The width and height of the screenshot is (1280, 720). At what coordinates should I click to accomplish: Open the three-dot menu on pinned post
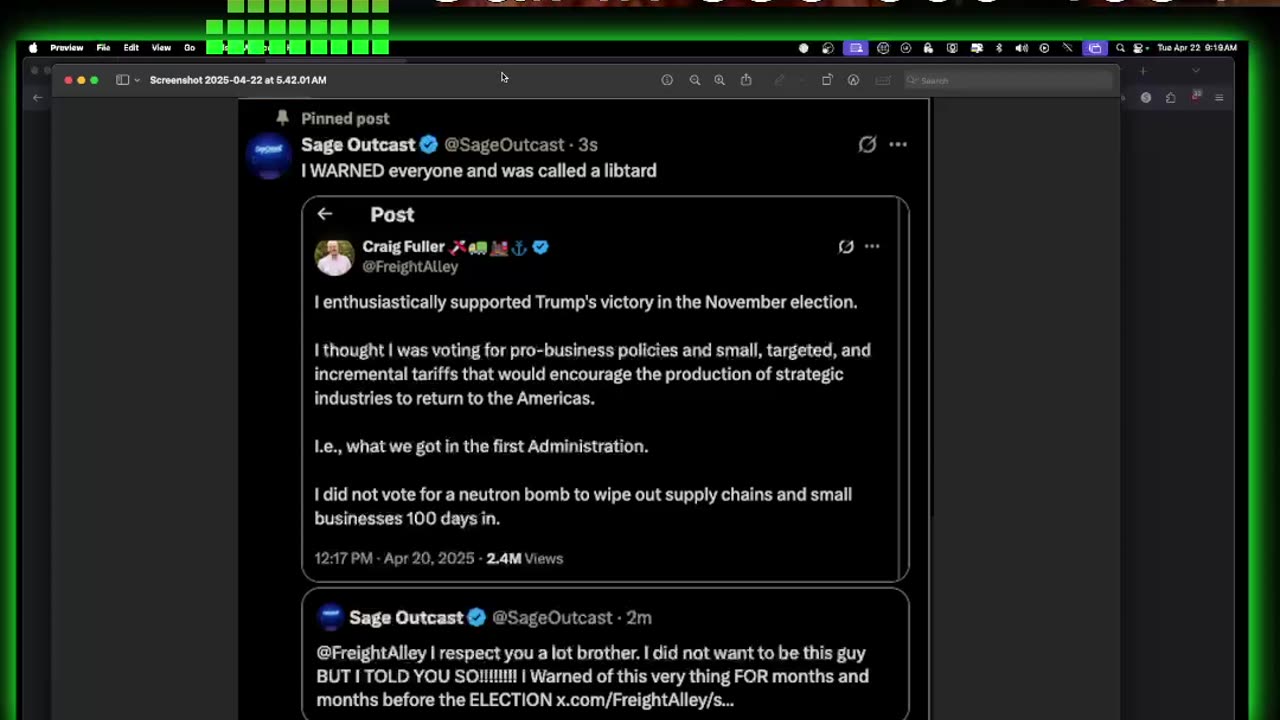898,144
